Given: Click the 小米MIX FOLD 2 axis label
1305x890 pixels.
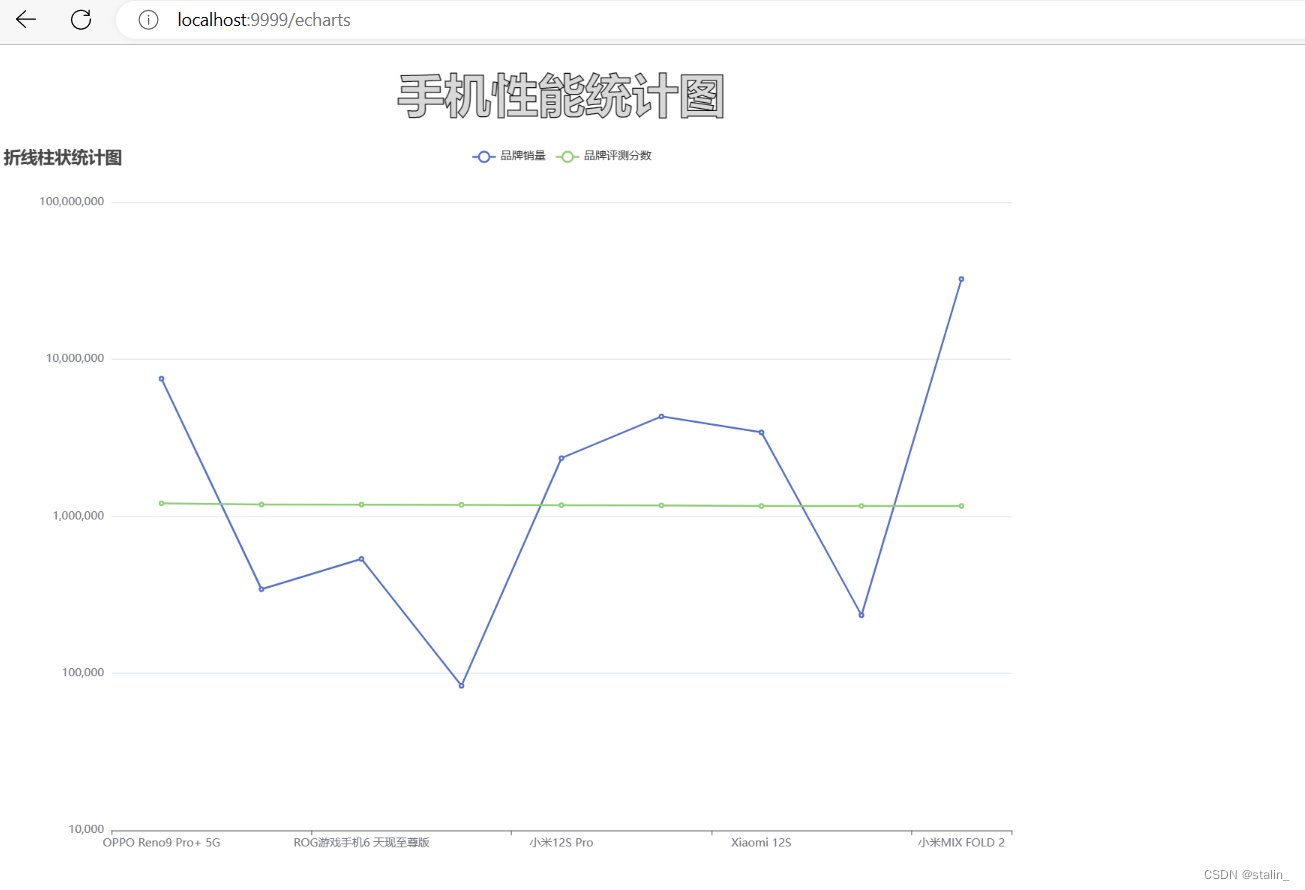Looking at the screenshot, I should [961, 843].
